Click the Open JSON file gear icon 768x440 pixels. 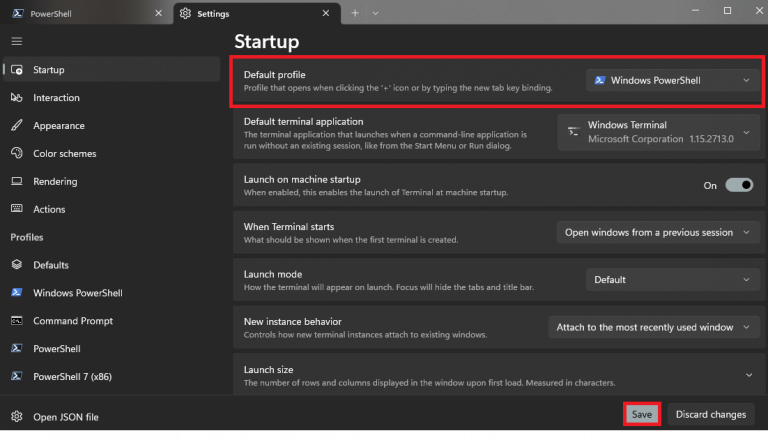[17, 416]
